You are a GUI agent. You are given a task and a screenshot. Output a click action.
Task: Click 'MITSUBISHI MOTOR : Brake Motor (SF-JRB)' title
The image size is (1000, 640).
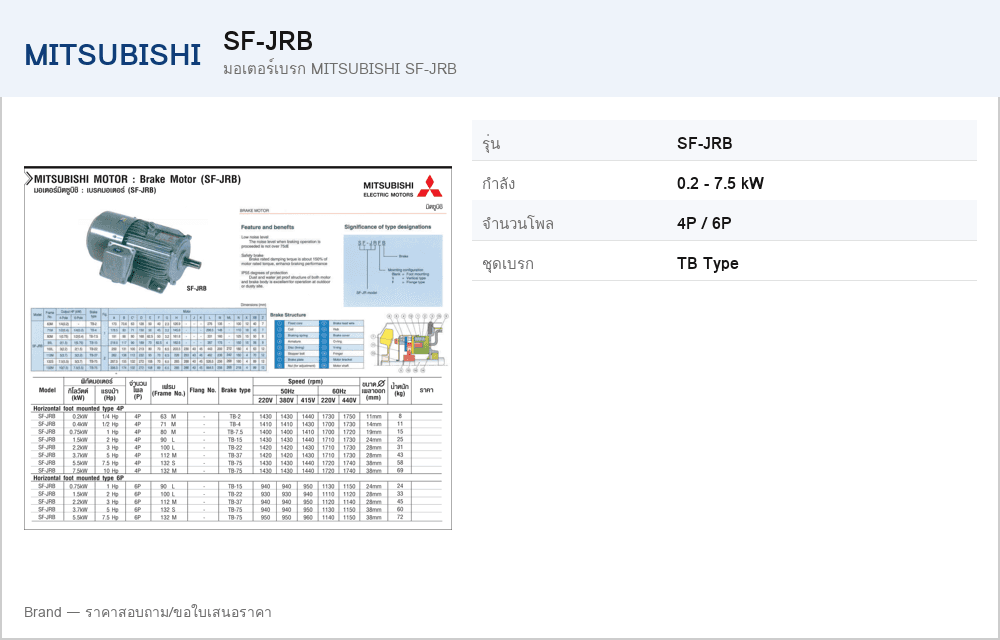coord(138,179)
